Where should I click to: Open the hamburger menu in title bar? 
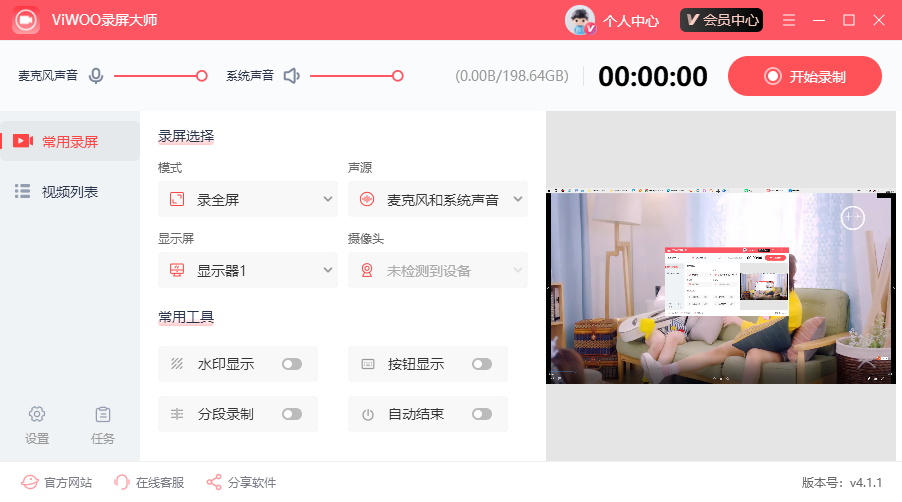pos(789,20)
